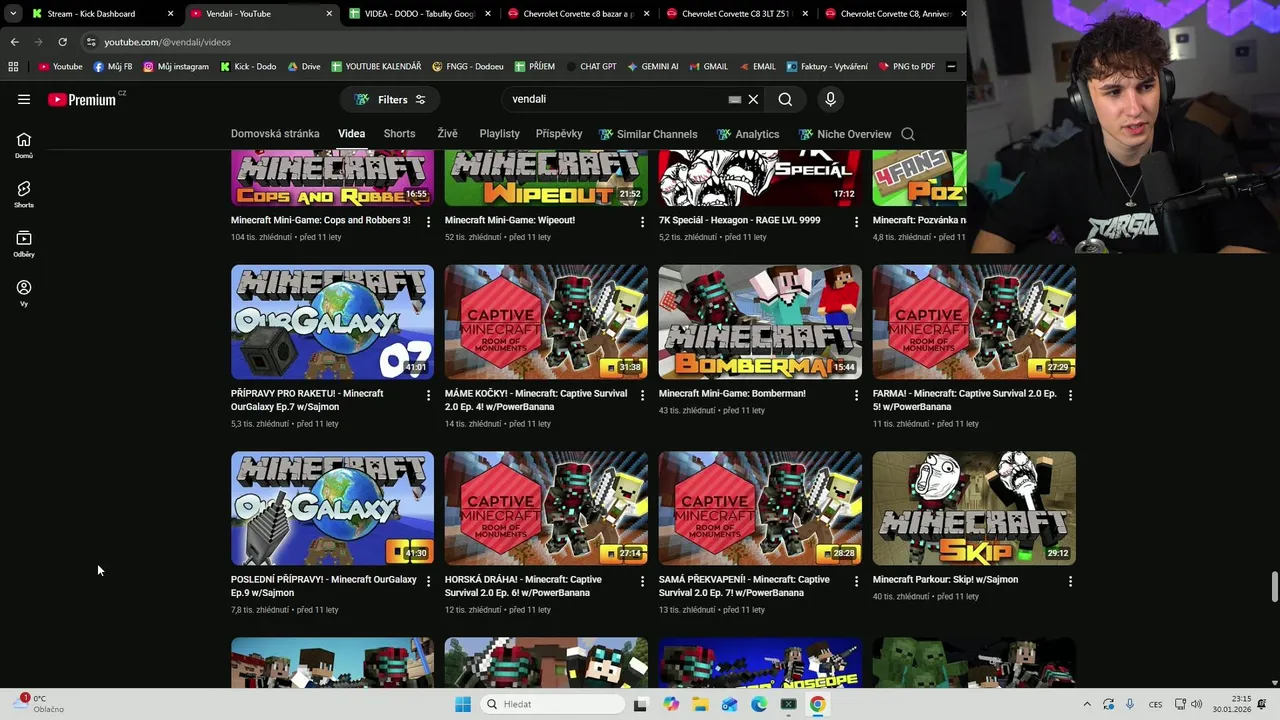Open the GEMINI AI bookmark

point(653,67)
